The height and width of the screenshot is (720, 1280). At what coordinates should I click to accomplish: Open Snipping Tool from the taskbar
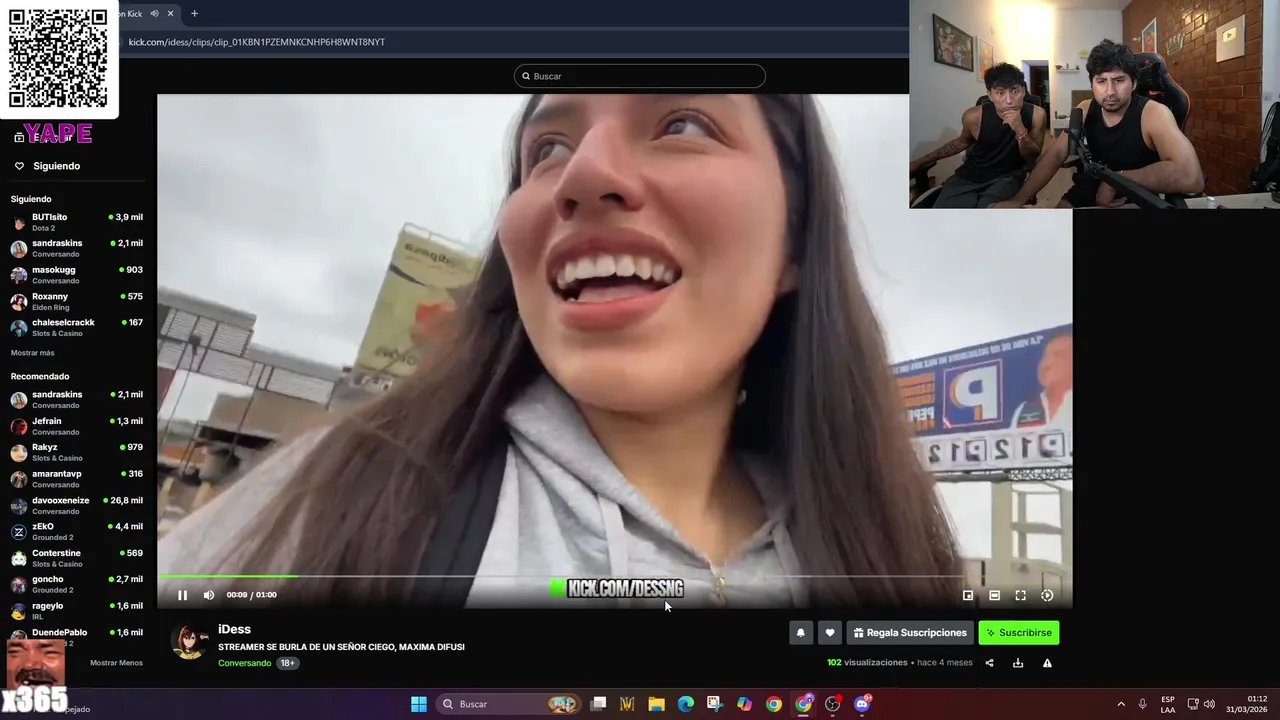715,704
